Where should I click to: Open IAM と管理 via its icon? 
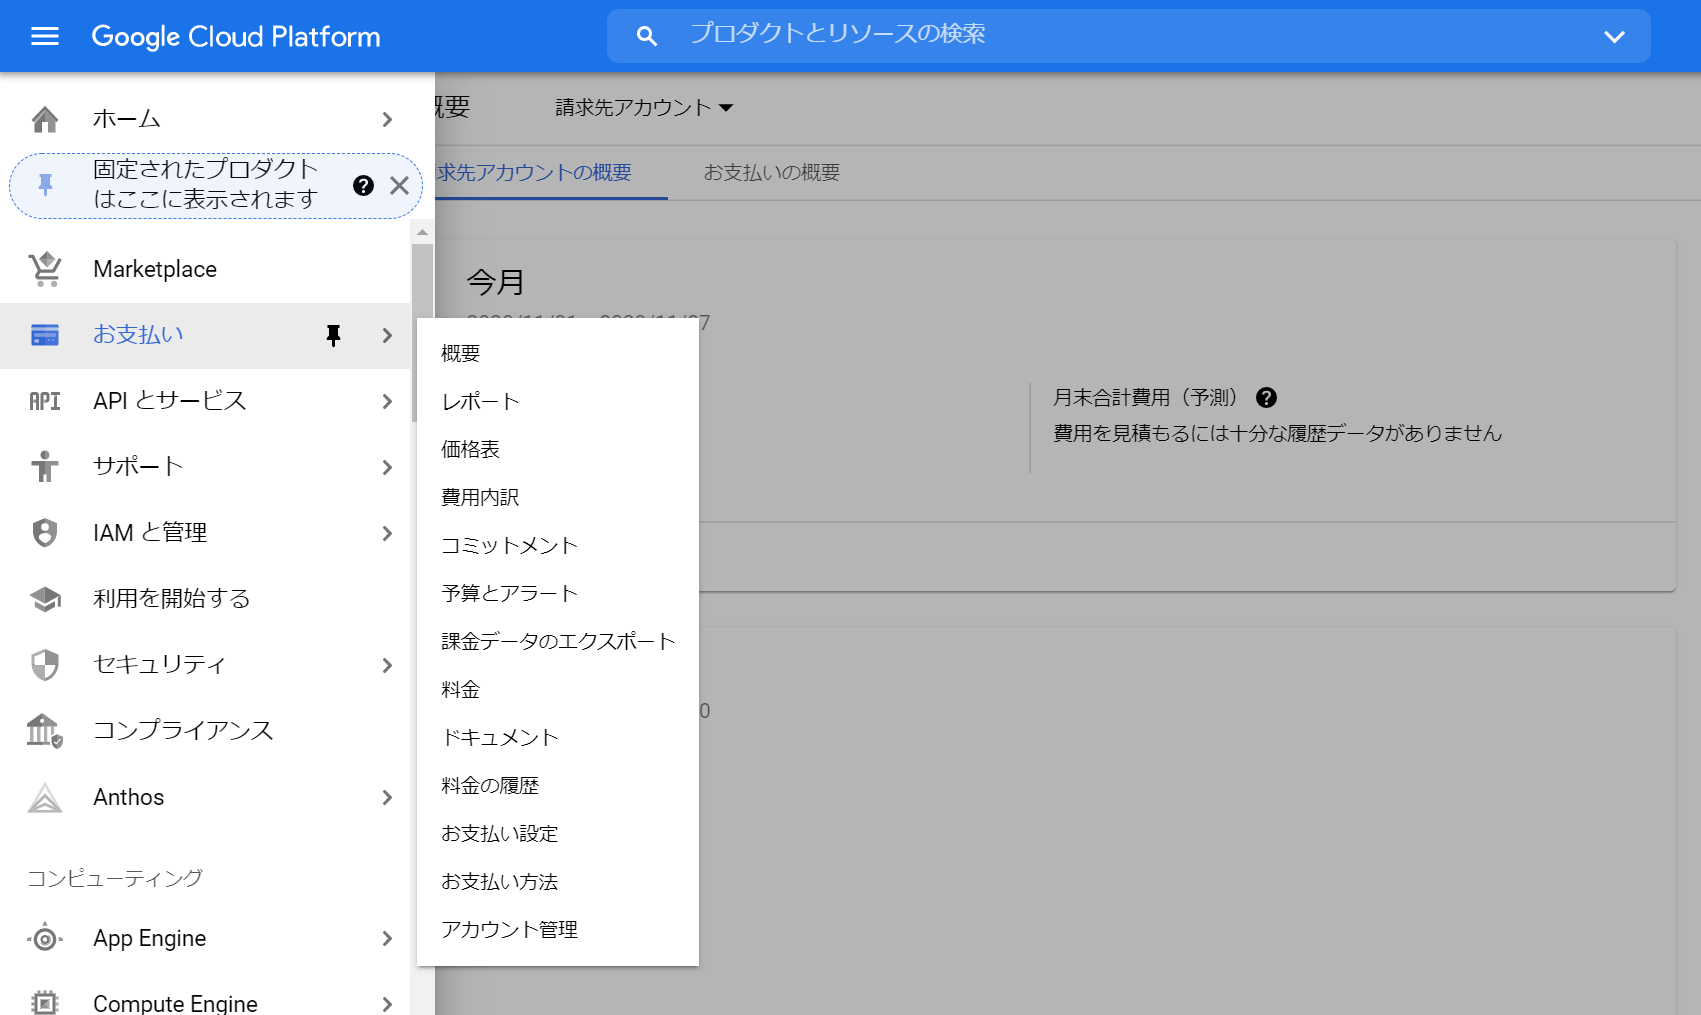pos(44,532)
